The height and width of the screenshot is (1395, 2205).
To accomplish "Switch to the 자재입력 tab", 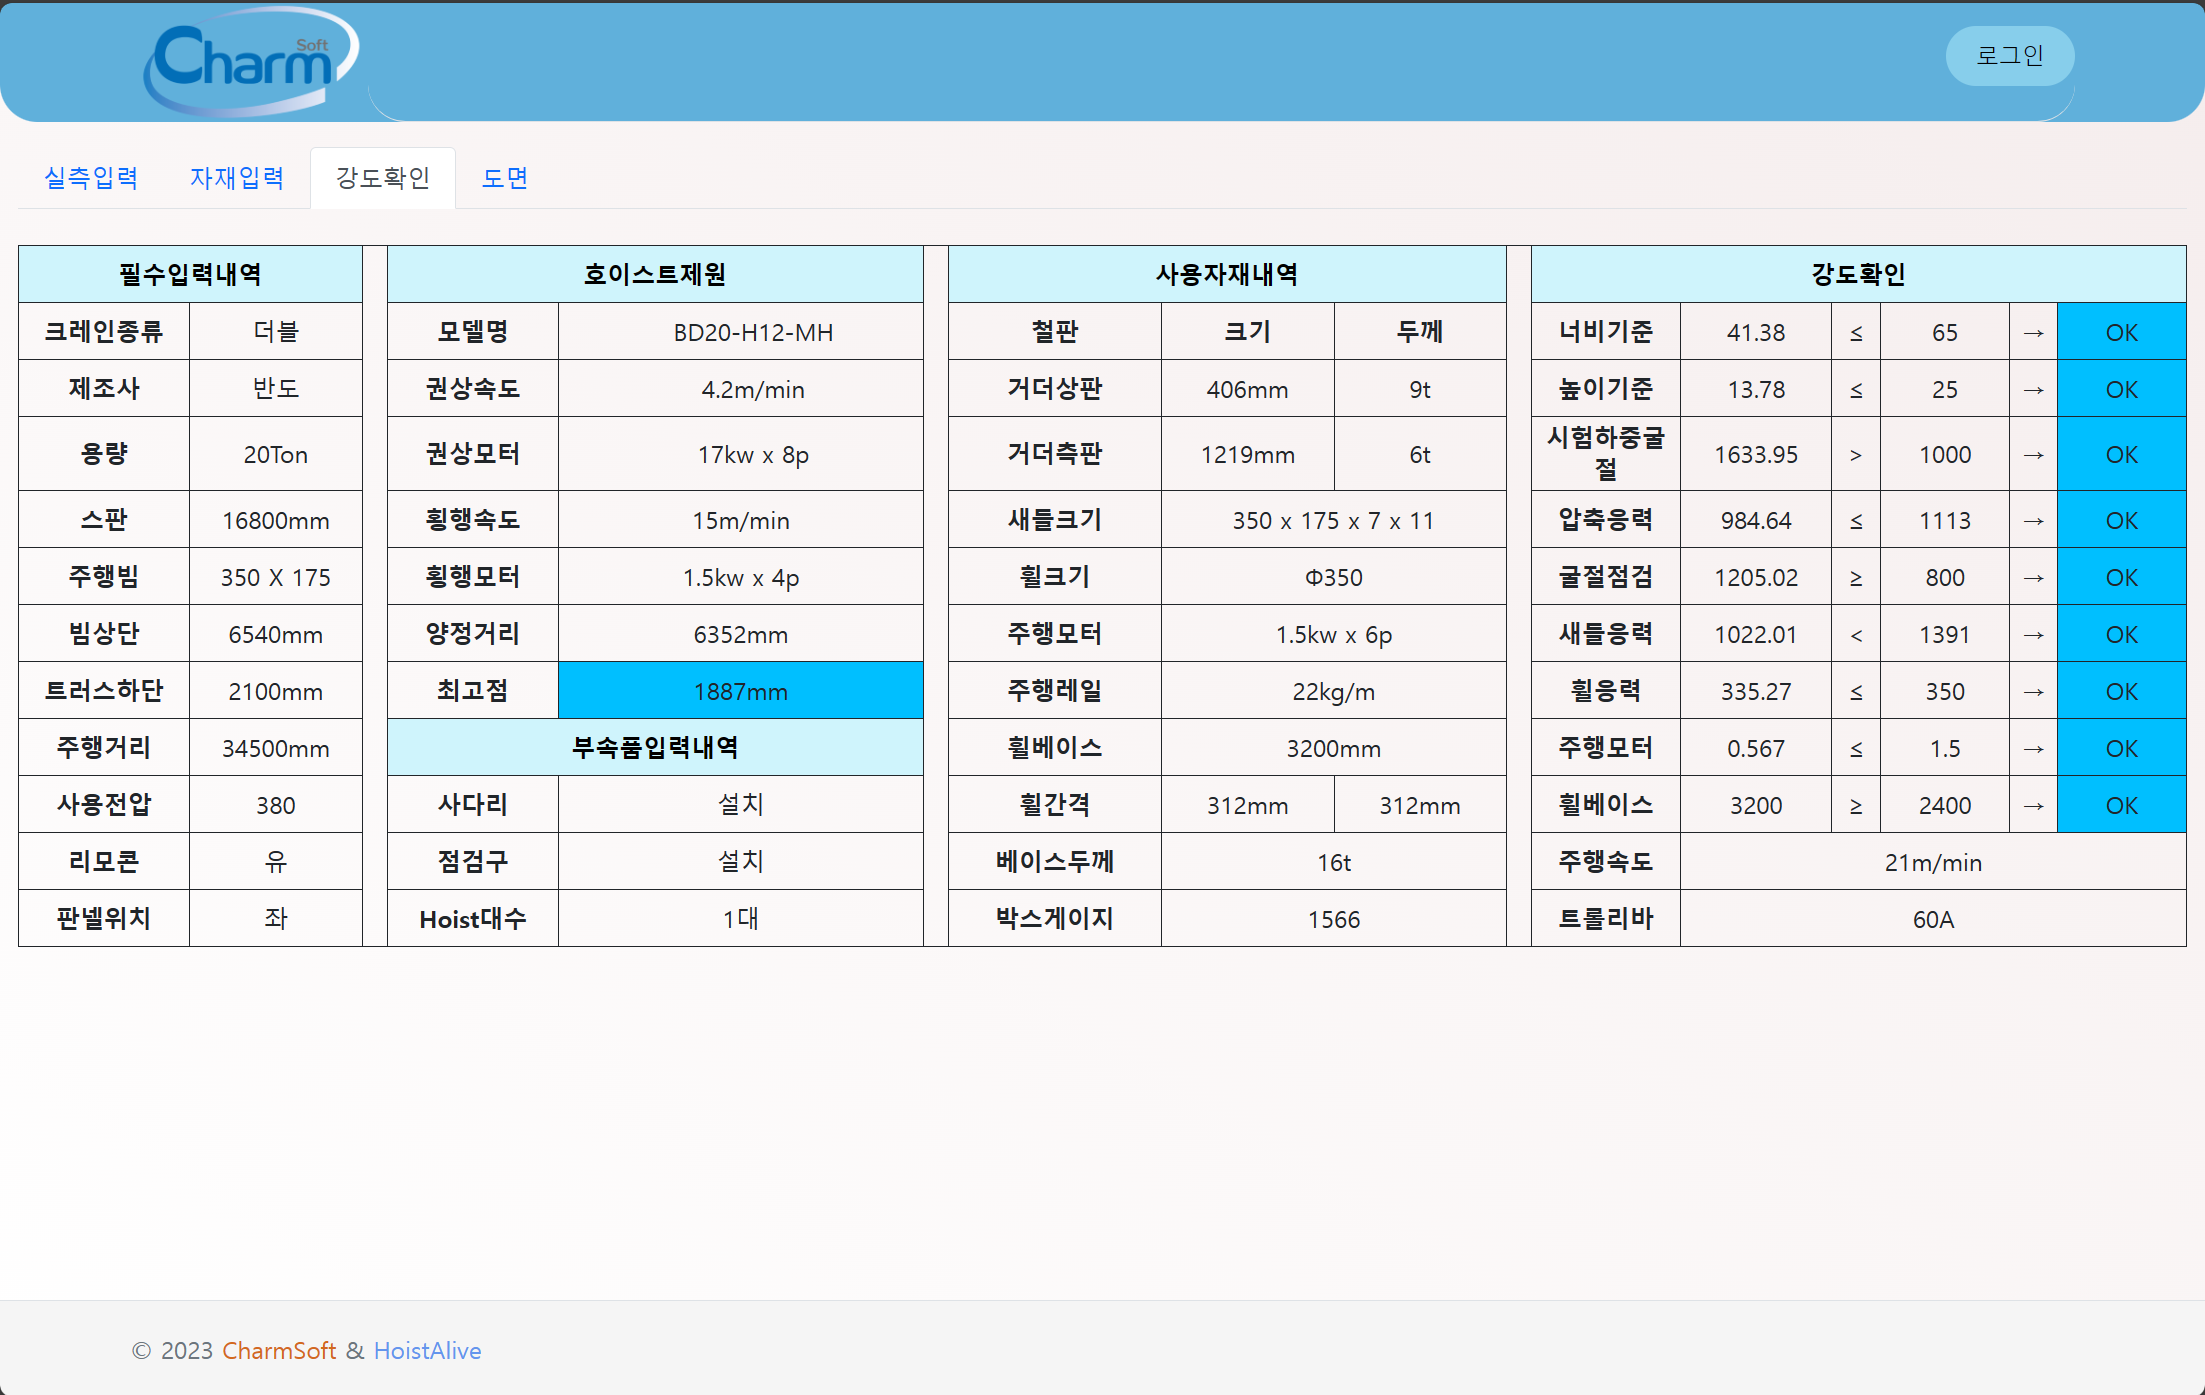I will pos(237,178).
